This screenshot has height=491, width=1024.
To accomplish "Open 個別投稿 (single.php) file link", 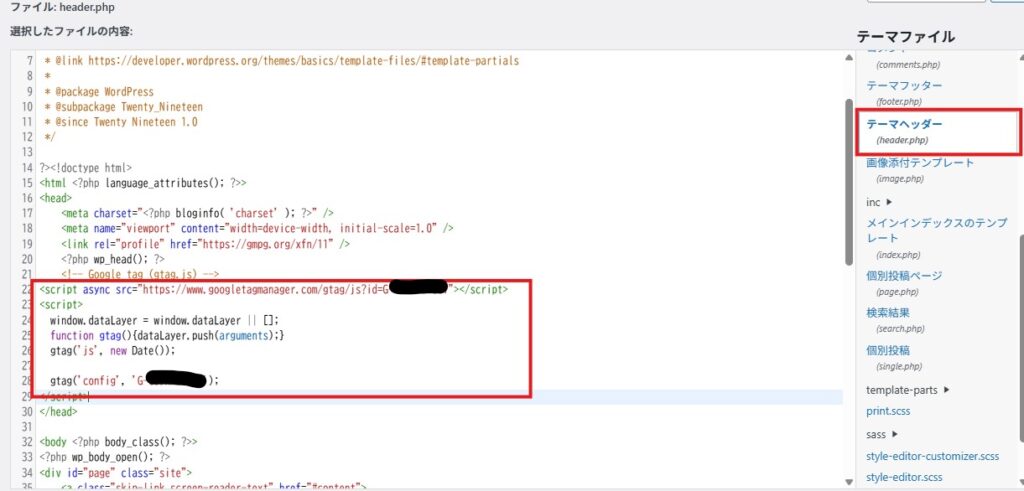I will pos(888,351).
